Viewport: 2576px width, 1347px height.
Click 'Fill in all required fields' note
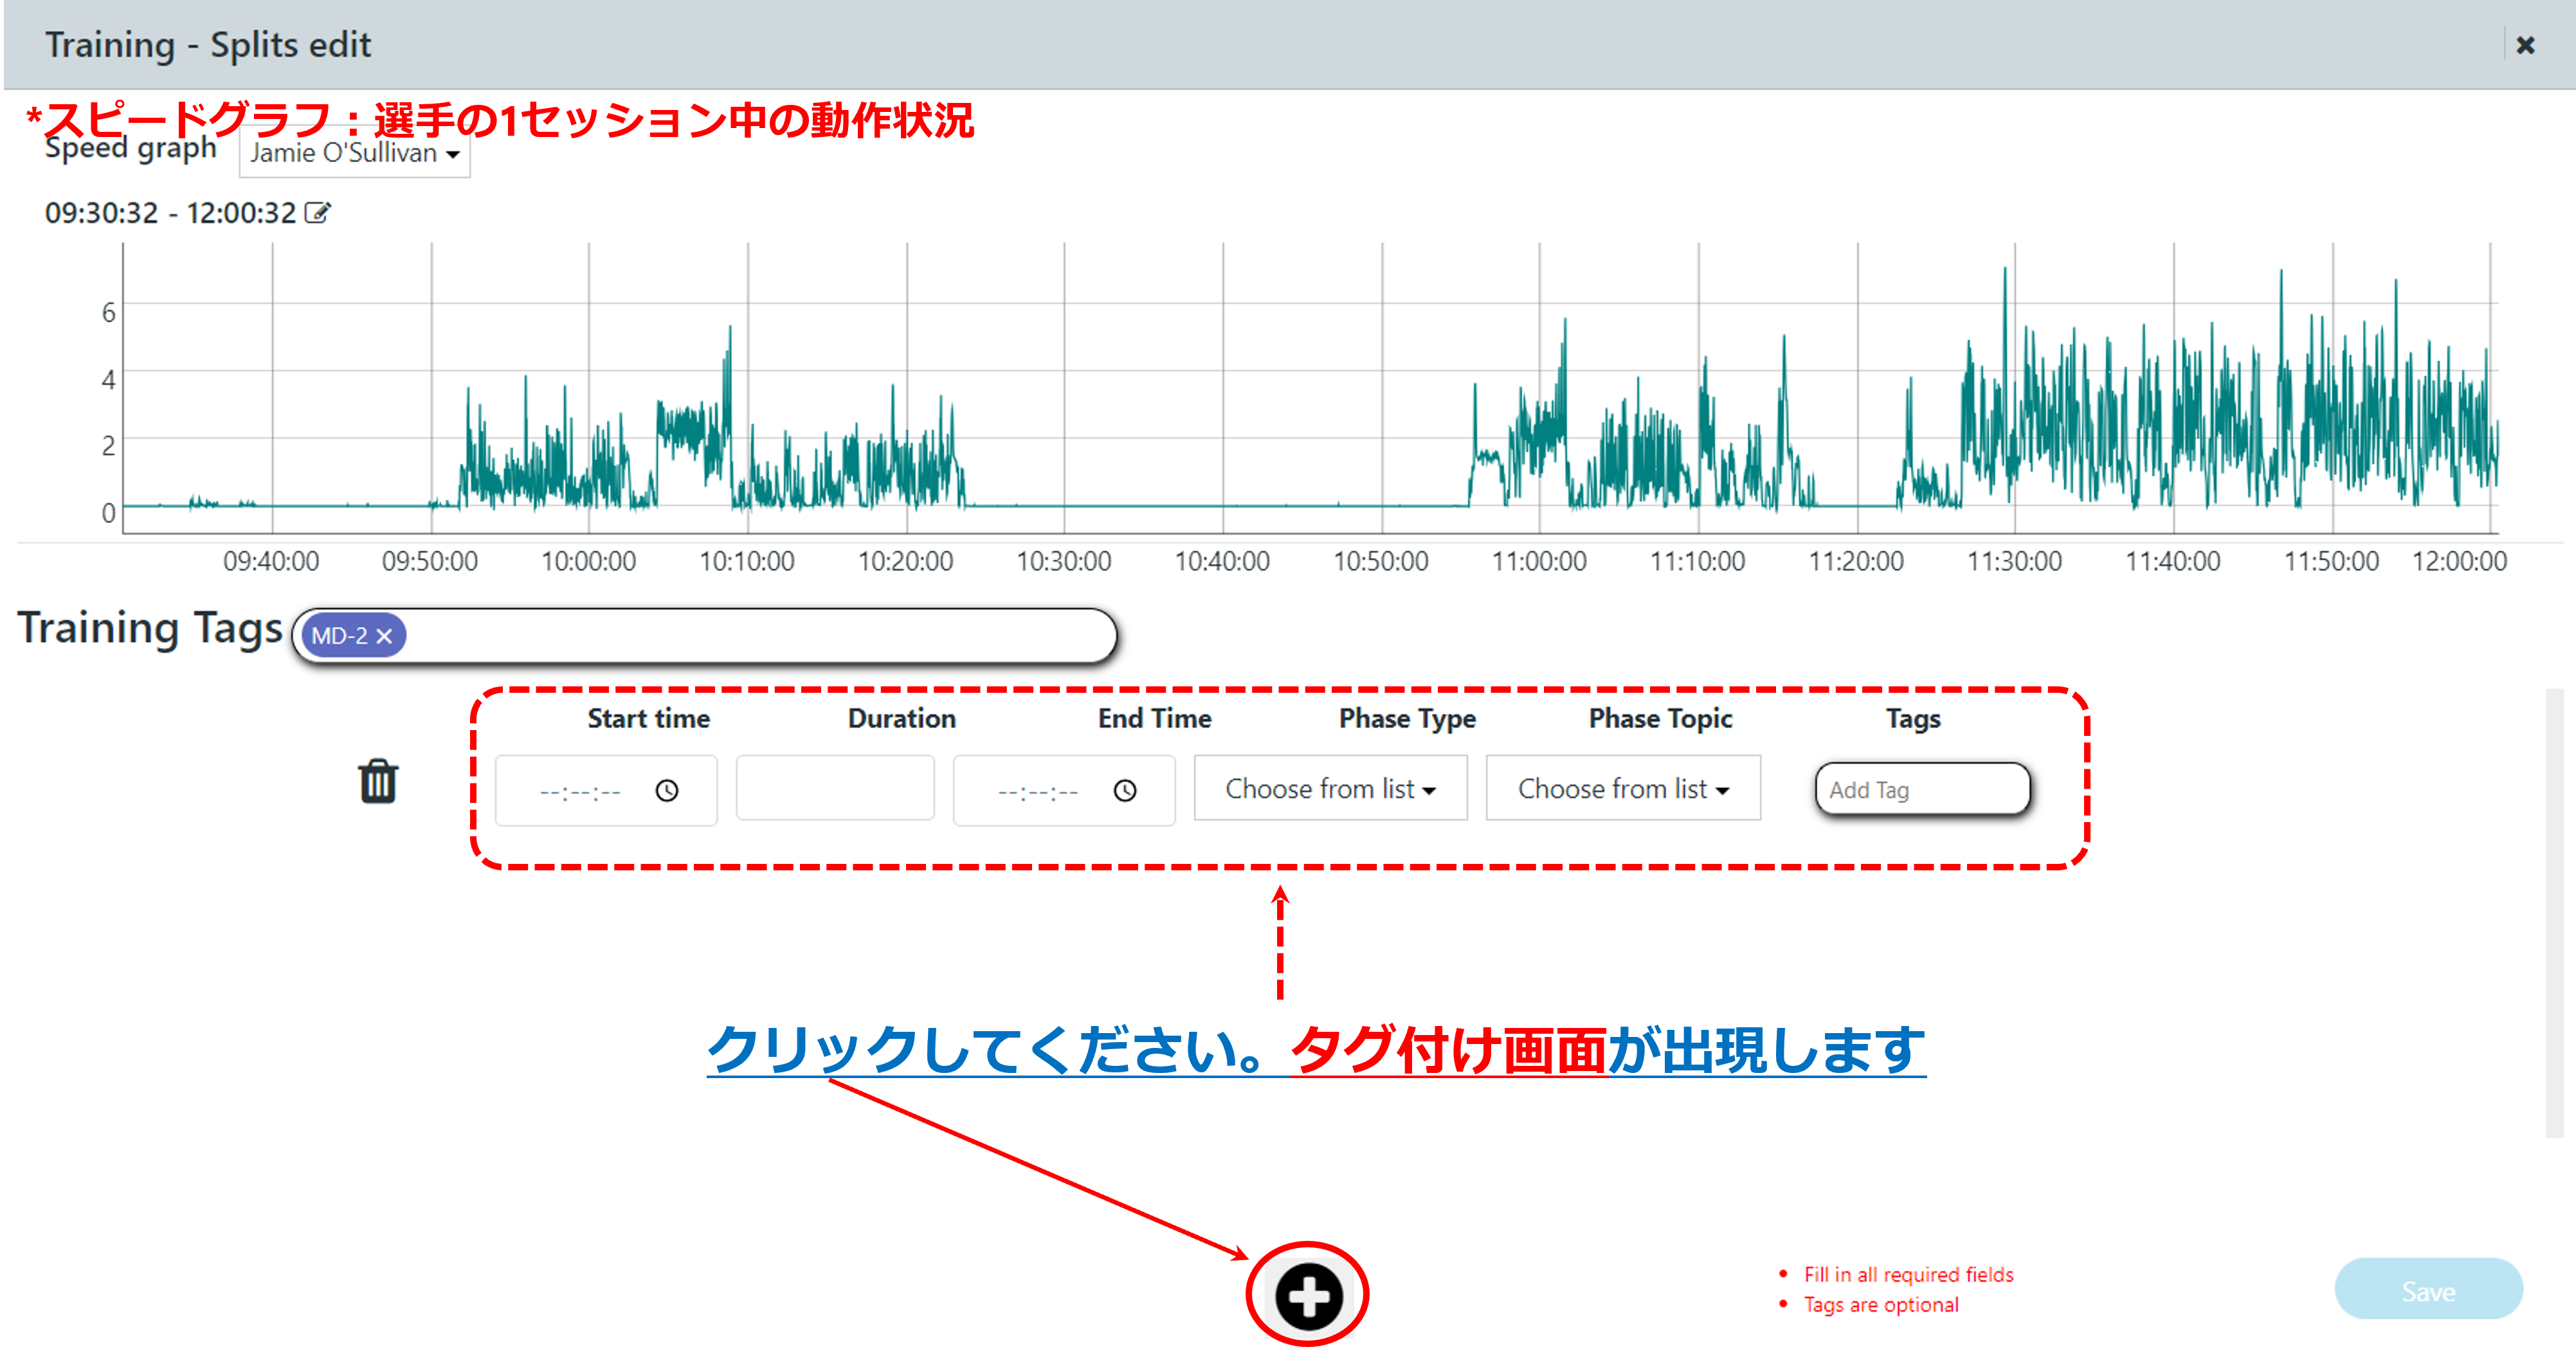[1908, 1274]
